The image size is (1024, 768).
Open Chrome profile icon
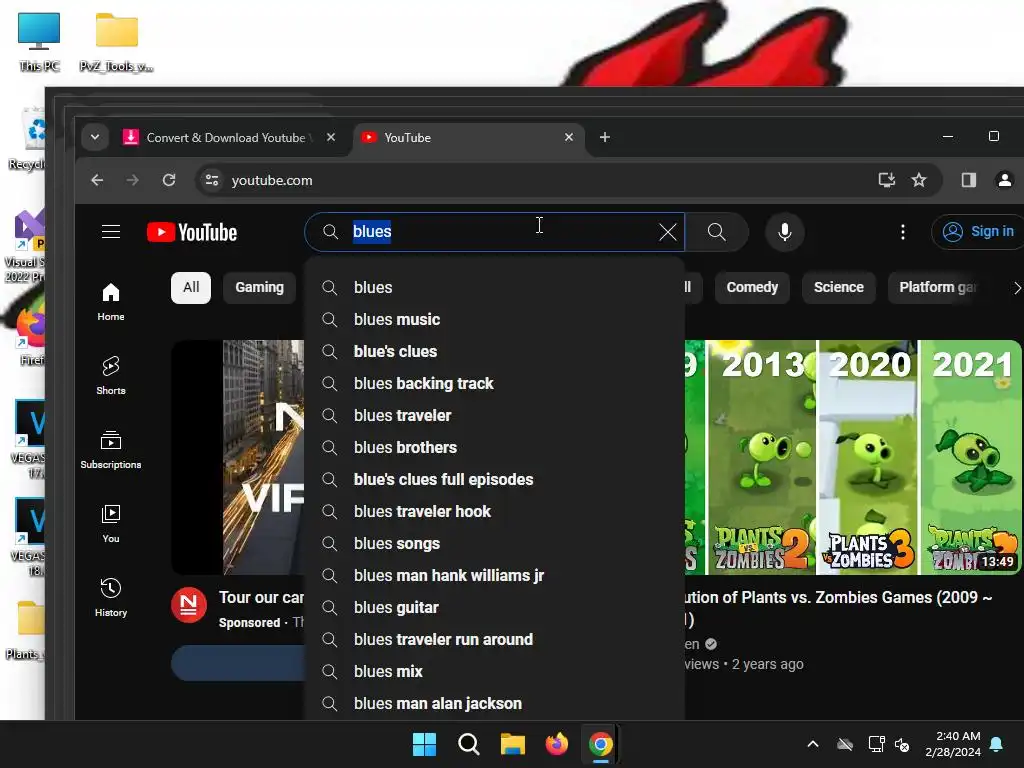[x=1004, y=180]
